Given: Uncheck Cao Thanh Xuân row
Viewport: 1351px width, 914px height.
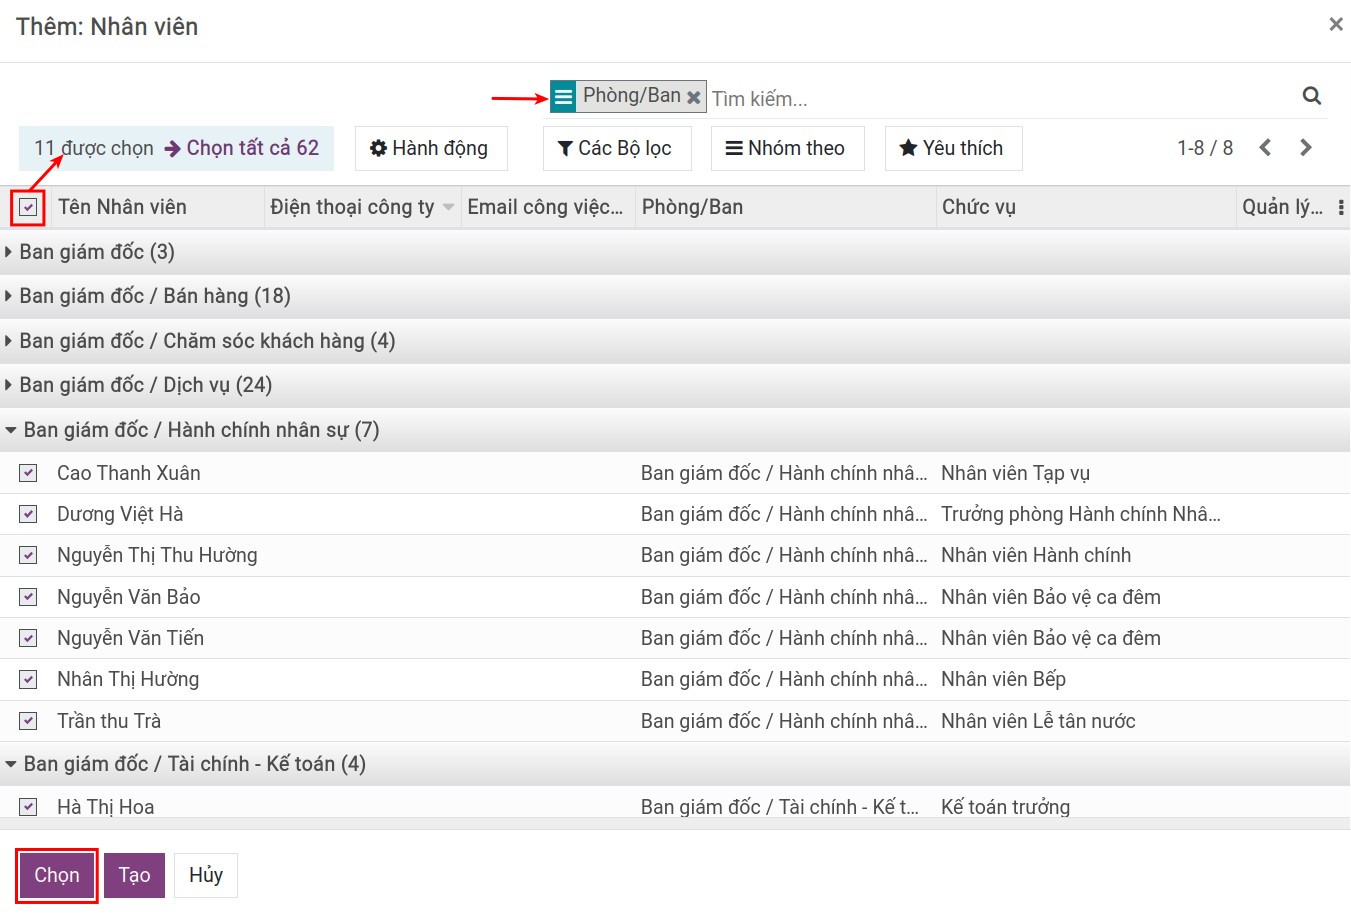Looking at the screenshot, I should (28, 473).
